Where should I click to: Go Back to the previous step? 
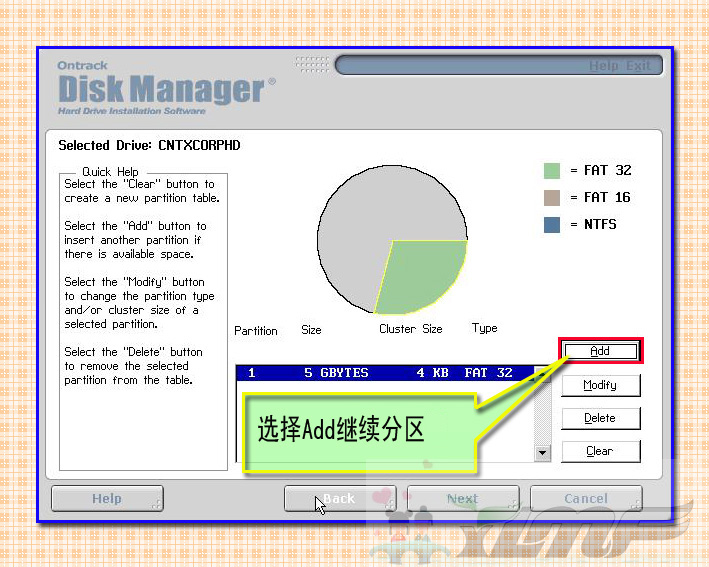[x=340, y=498]
